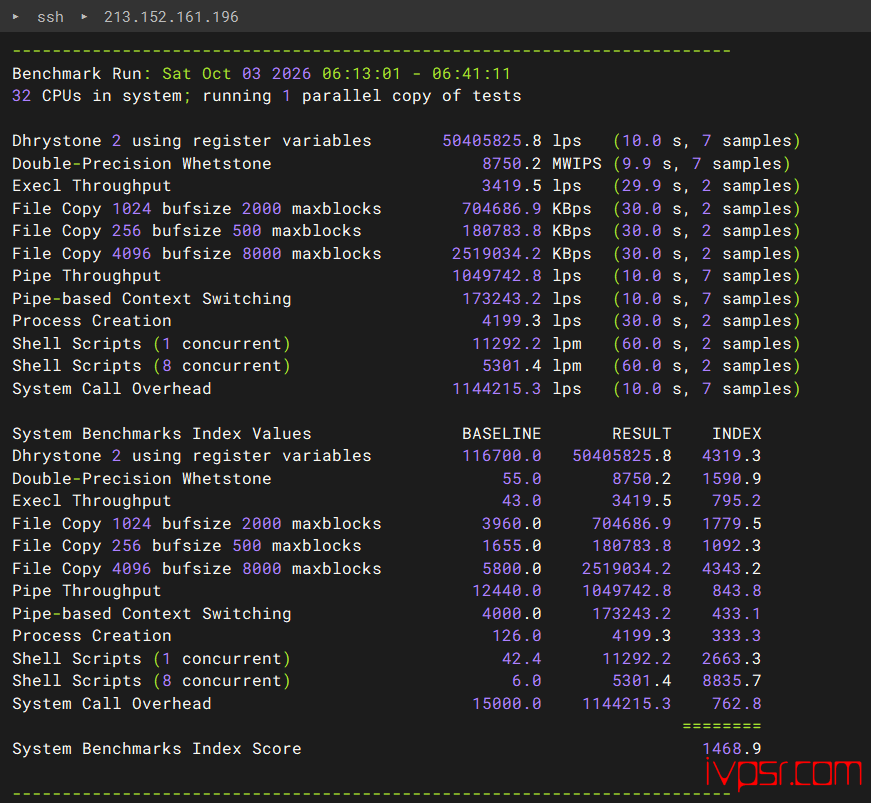Click the Dhrystone baseline value 116700.0

(502, 456)
